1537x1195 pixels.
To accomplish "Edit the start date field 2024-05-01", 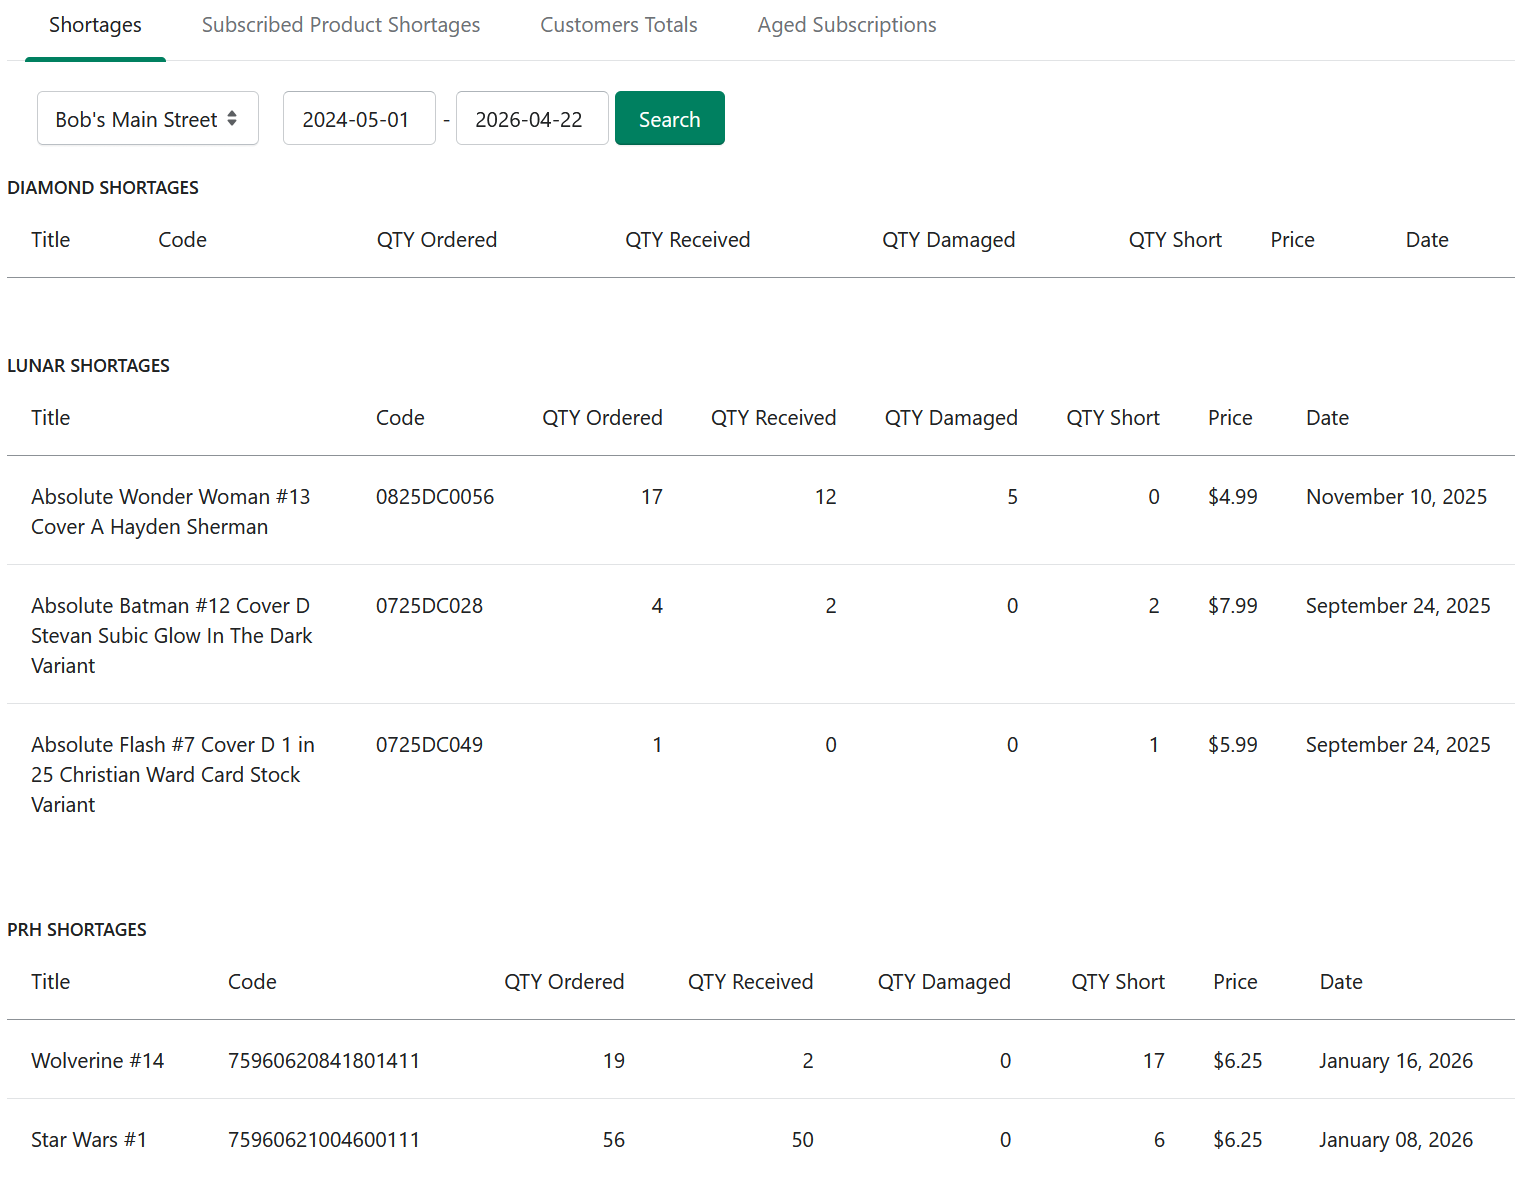I will 359,118.
